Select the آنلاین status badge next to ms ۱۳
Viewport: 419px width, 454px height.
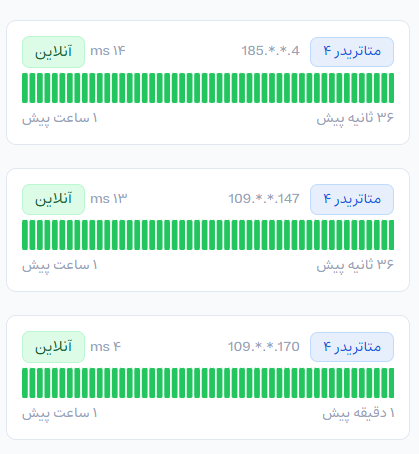(53, 199)
